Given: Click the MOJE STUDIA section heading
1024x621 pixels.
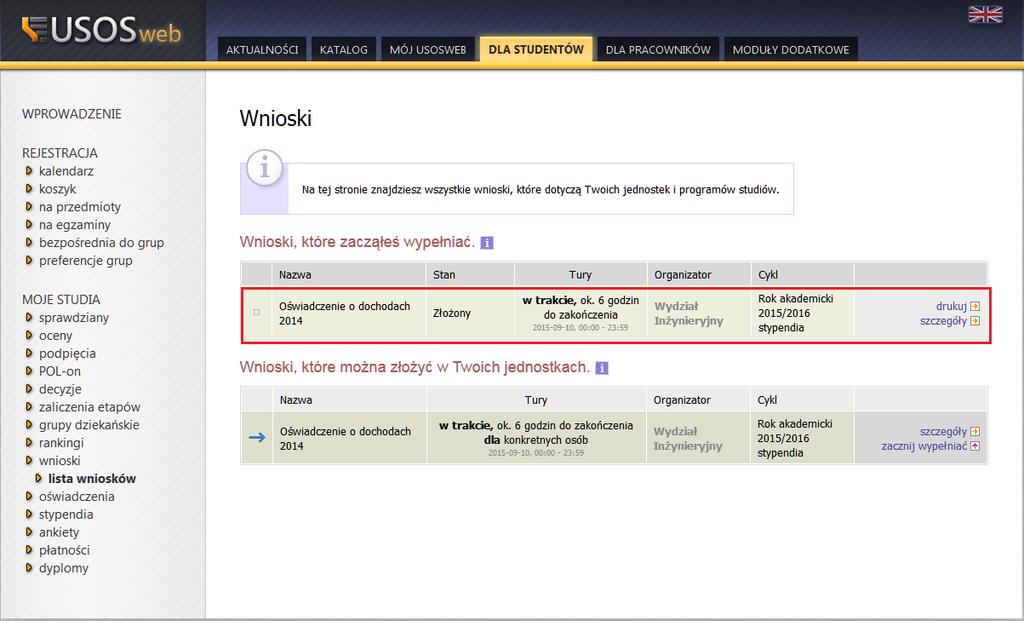Looking at the screenshot, I should 61,300.
